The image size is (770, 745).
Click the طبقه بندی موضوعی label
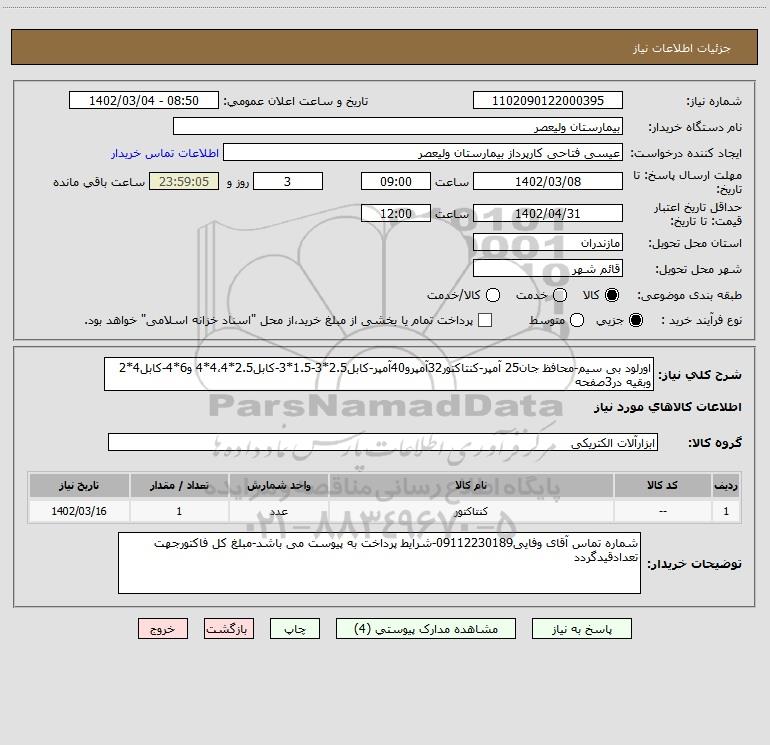click(x=689, y=296)
